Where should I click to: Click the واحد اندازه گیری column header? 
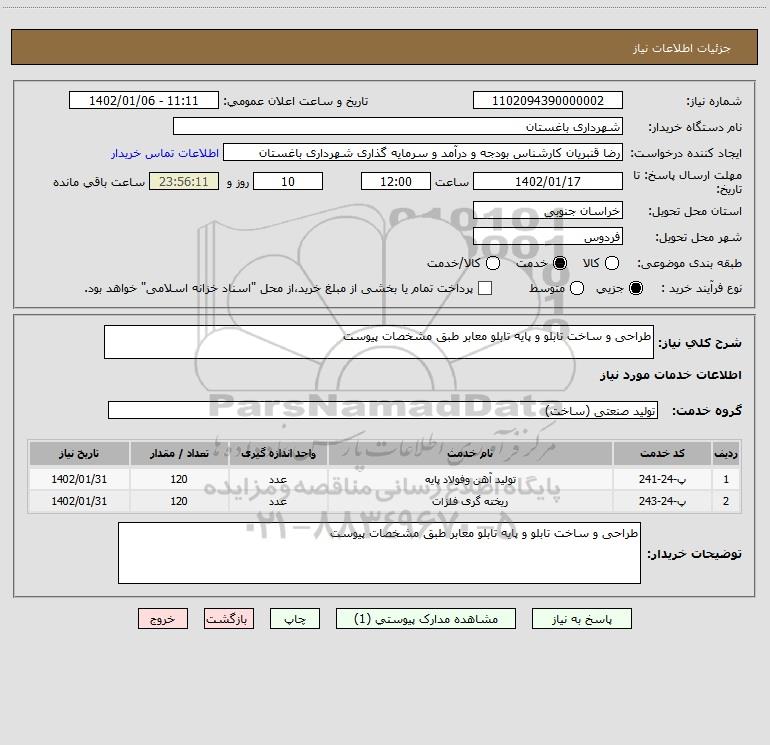[278, 453]
